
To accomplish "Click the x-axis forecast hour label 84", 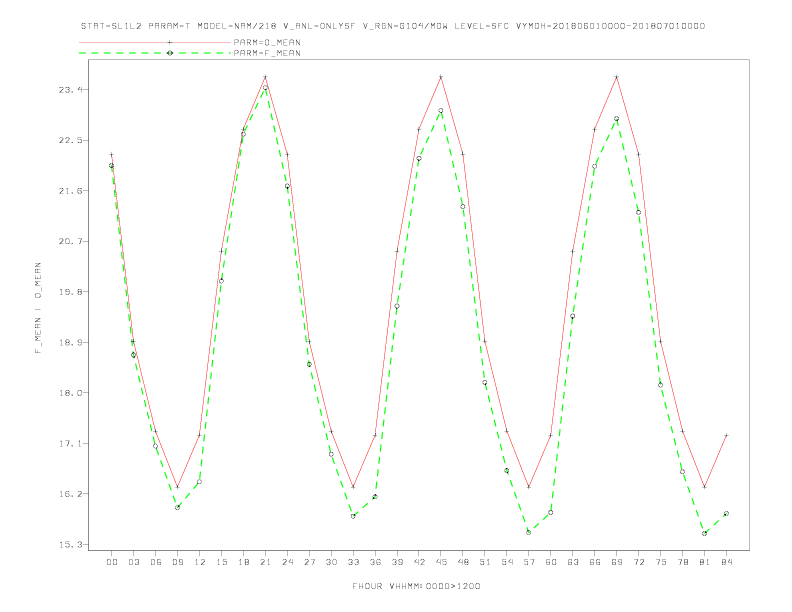I will 726,562.
